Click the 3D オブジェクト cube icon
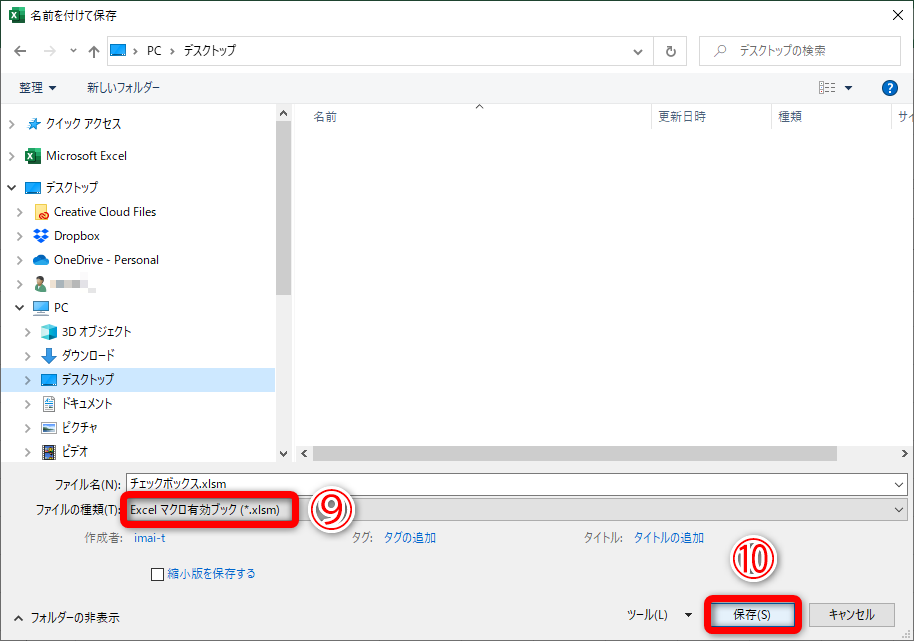This screenshot has height=641, width=914. pos(49,332)
